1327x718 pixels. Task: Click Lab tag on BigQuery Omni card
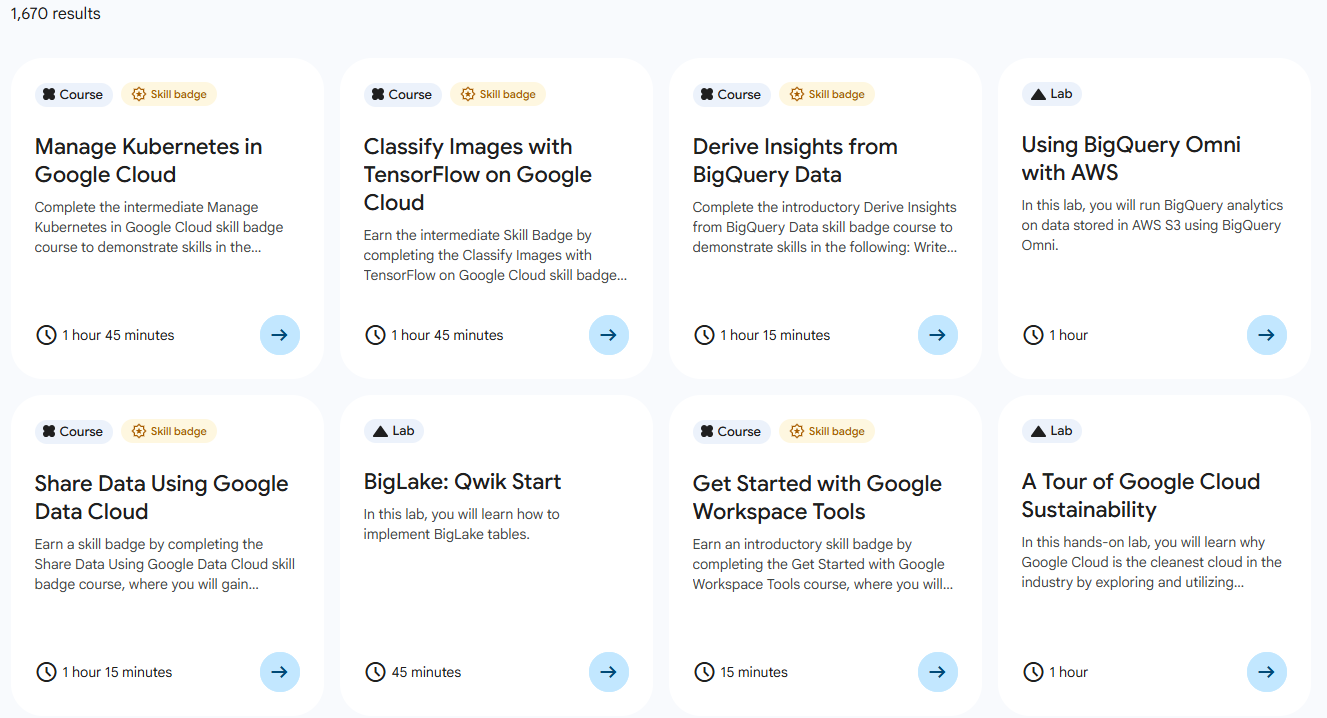[1051, 94]
